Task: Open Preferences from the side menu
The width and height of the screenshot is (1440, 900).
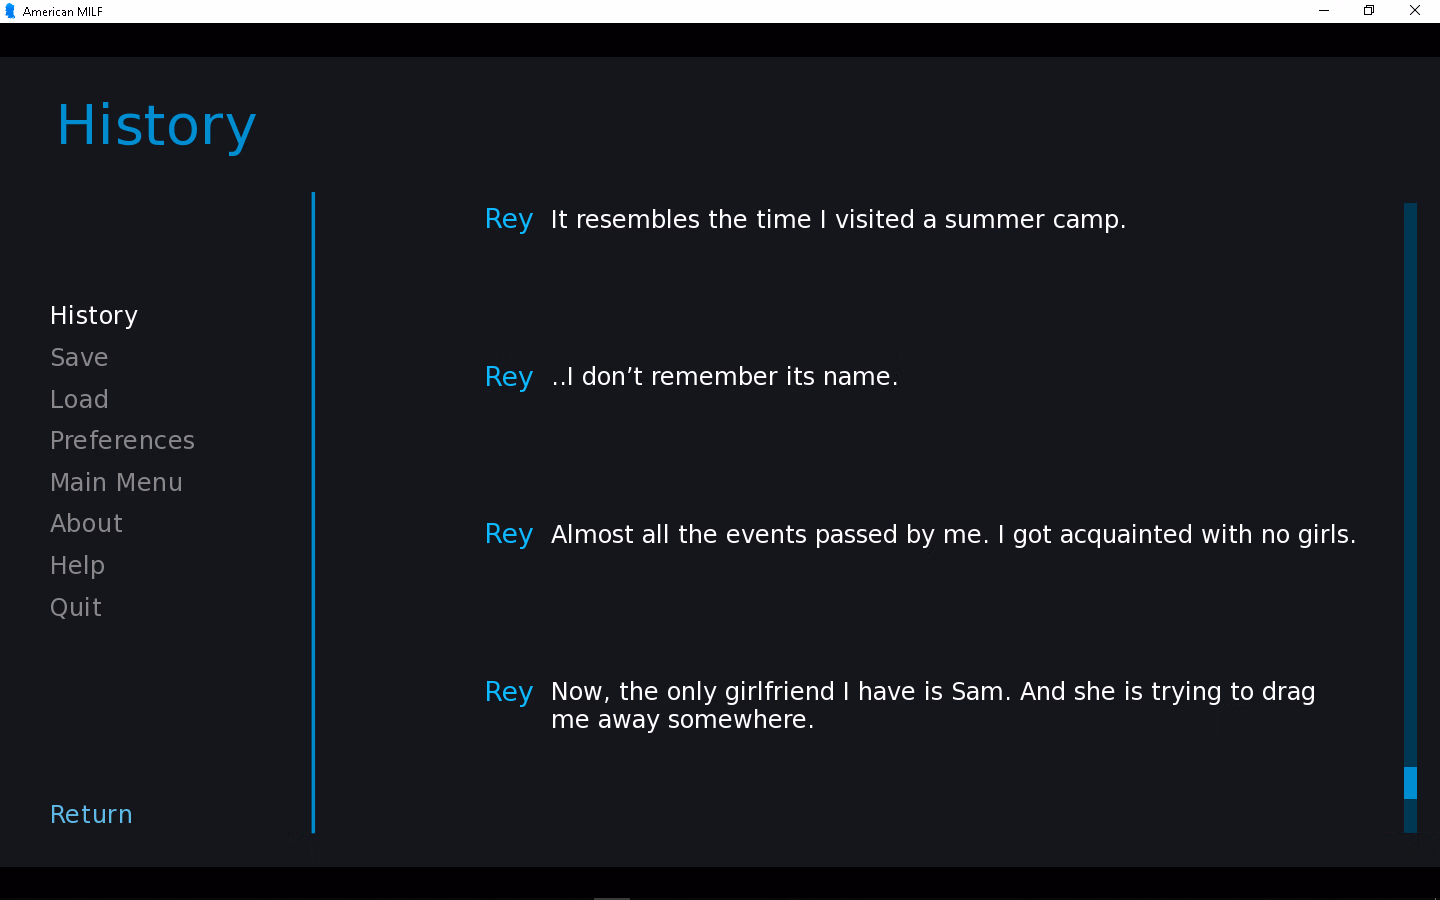Action: (x=122, y=441)
